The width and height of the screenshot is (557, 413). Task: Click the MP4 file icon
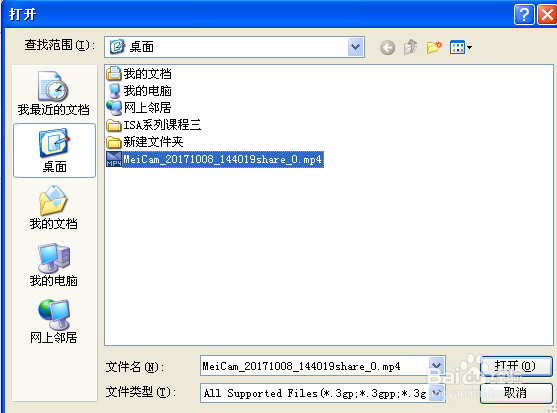(114, 159)
